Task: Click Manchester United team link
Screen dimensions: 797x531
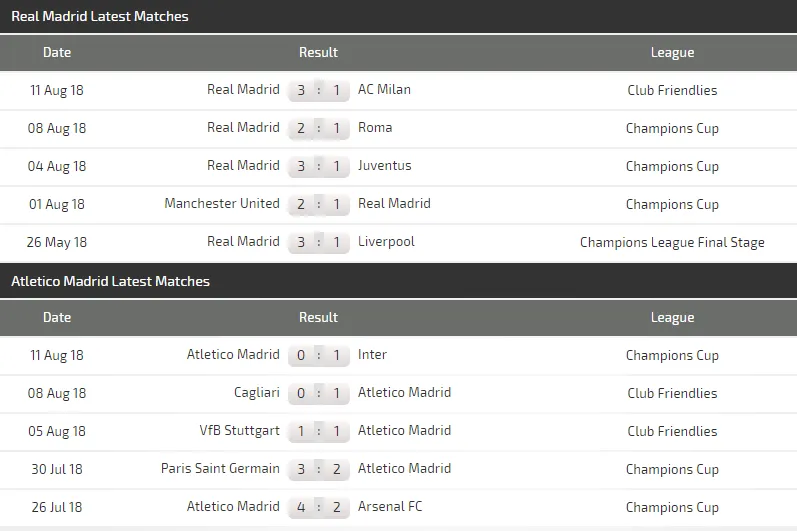Action: tap(222, 203)
